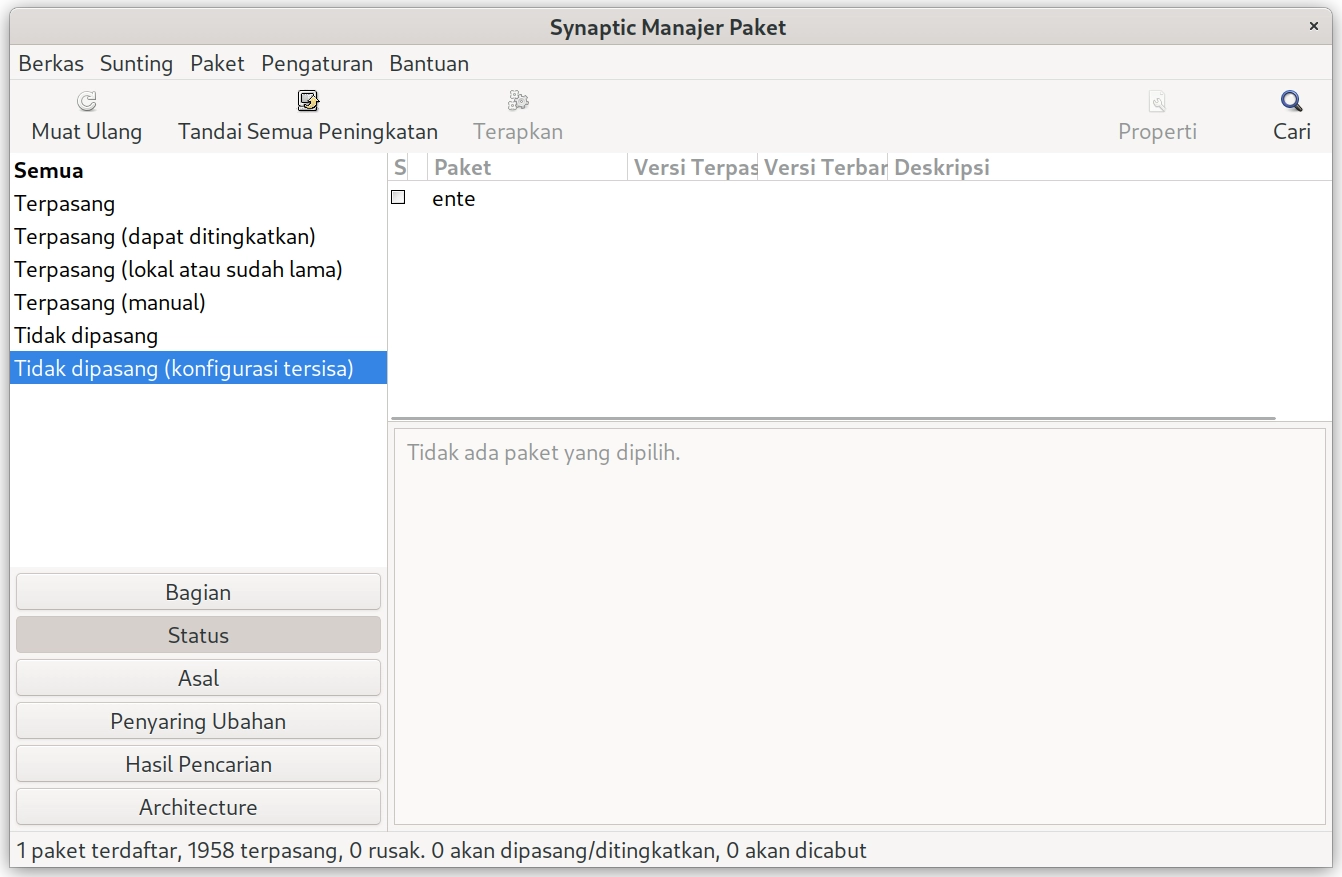Image resolution: width=1342 pixels, height=877 pixels.
Task: Choose the Tidak dipasang filter entry
Action: (x=86, y=336)
